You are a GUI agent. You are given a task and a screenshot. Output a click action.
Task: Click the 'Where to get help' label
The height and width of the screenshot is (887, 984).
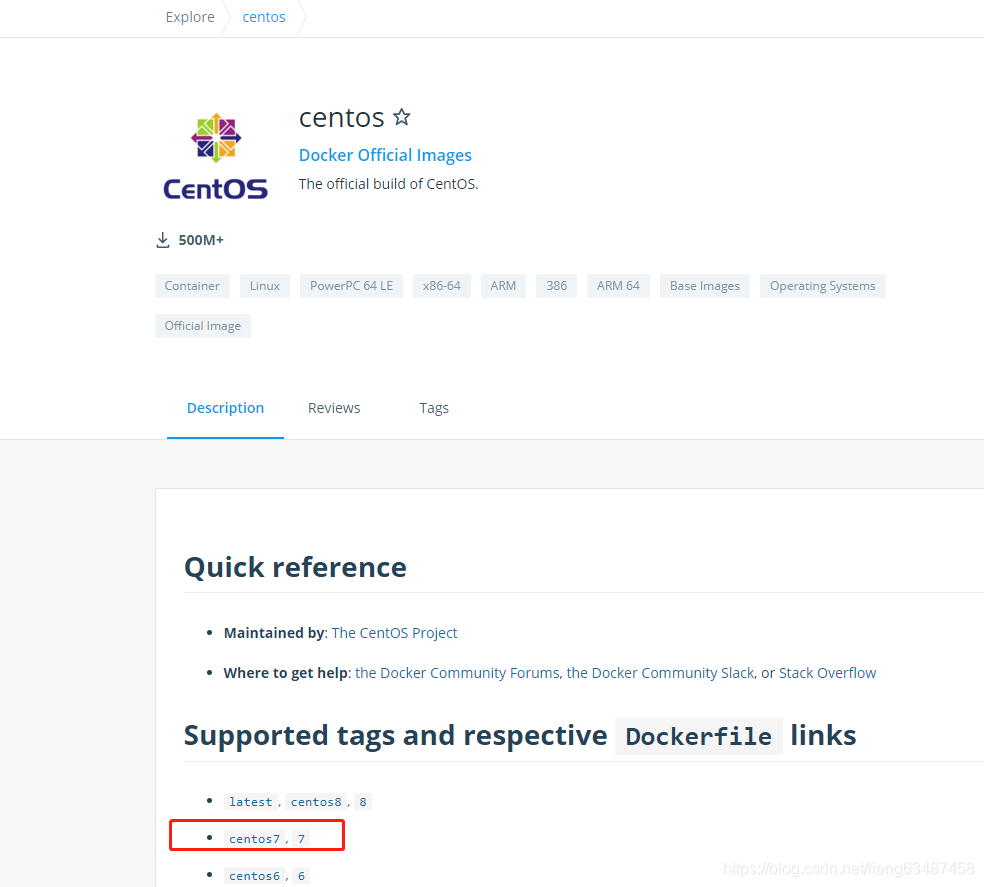[286, 673]
